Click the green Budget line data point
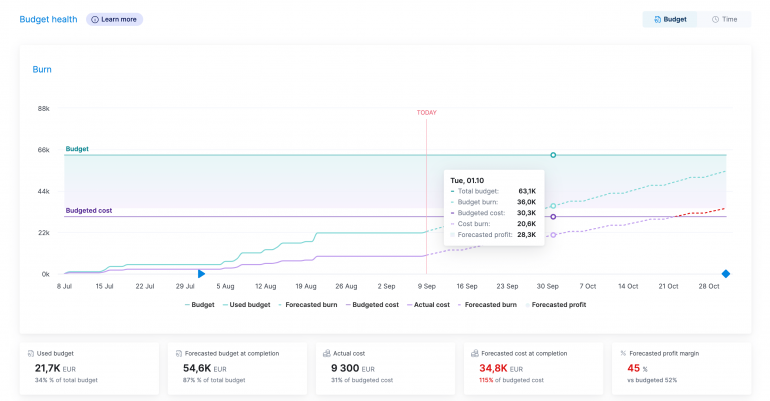 coord(553,155)
